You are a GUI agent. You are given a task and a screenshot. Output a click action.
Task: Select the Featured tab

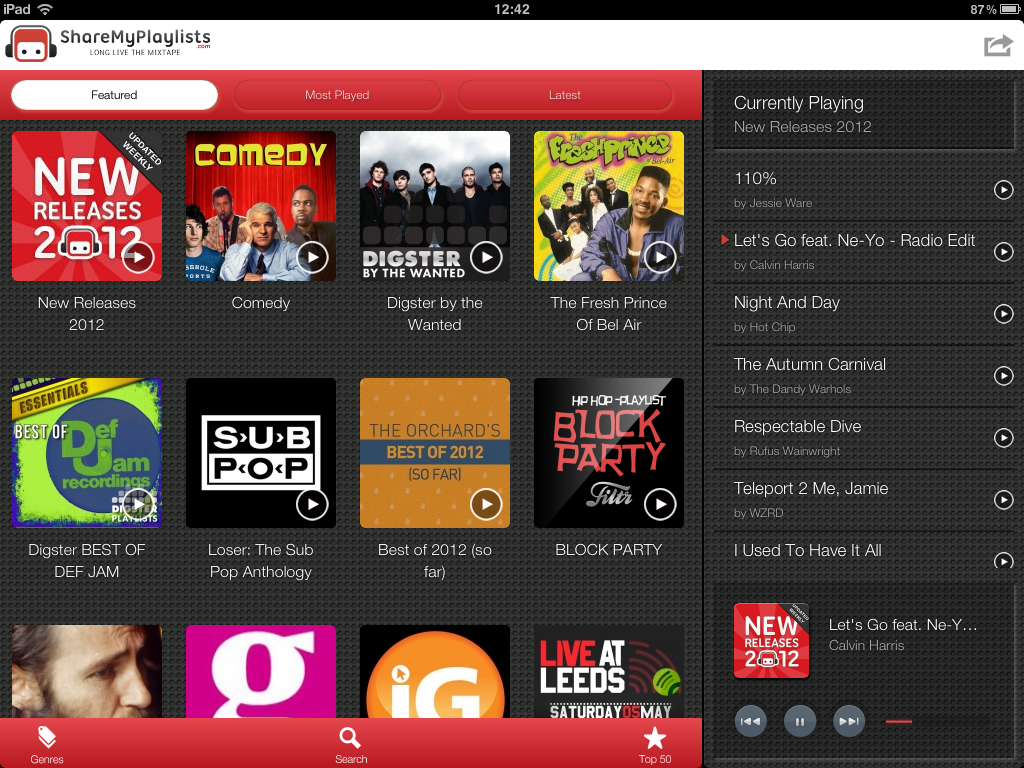pos(114,95)
